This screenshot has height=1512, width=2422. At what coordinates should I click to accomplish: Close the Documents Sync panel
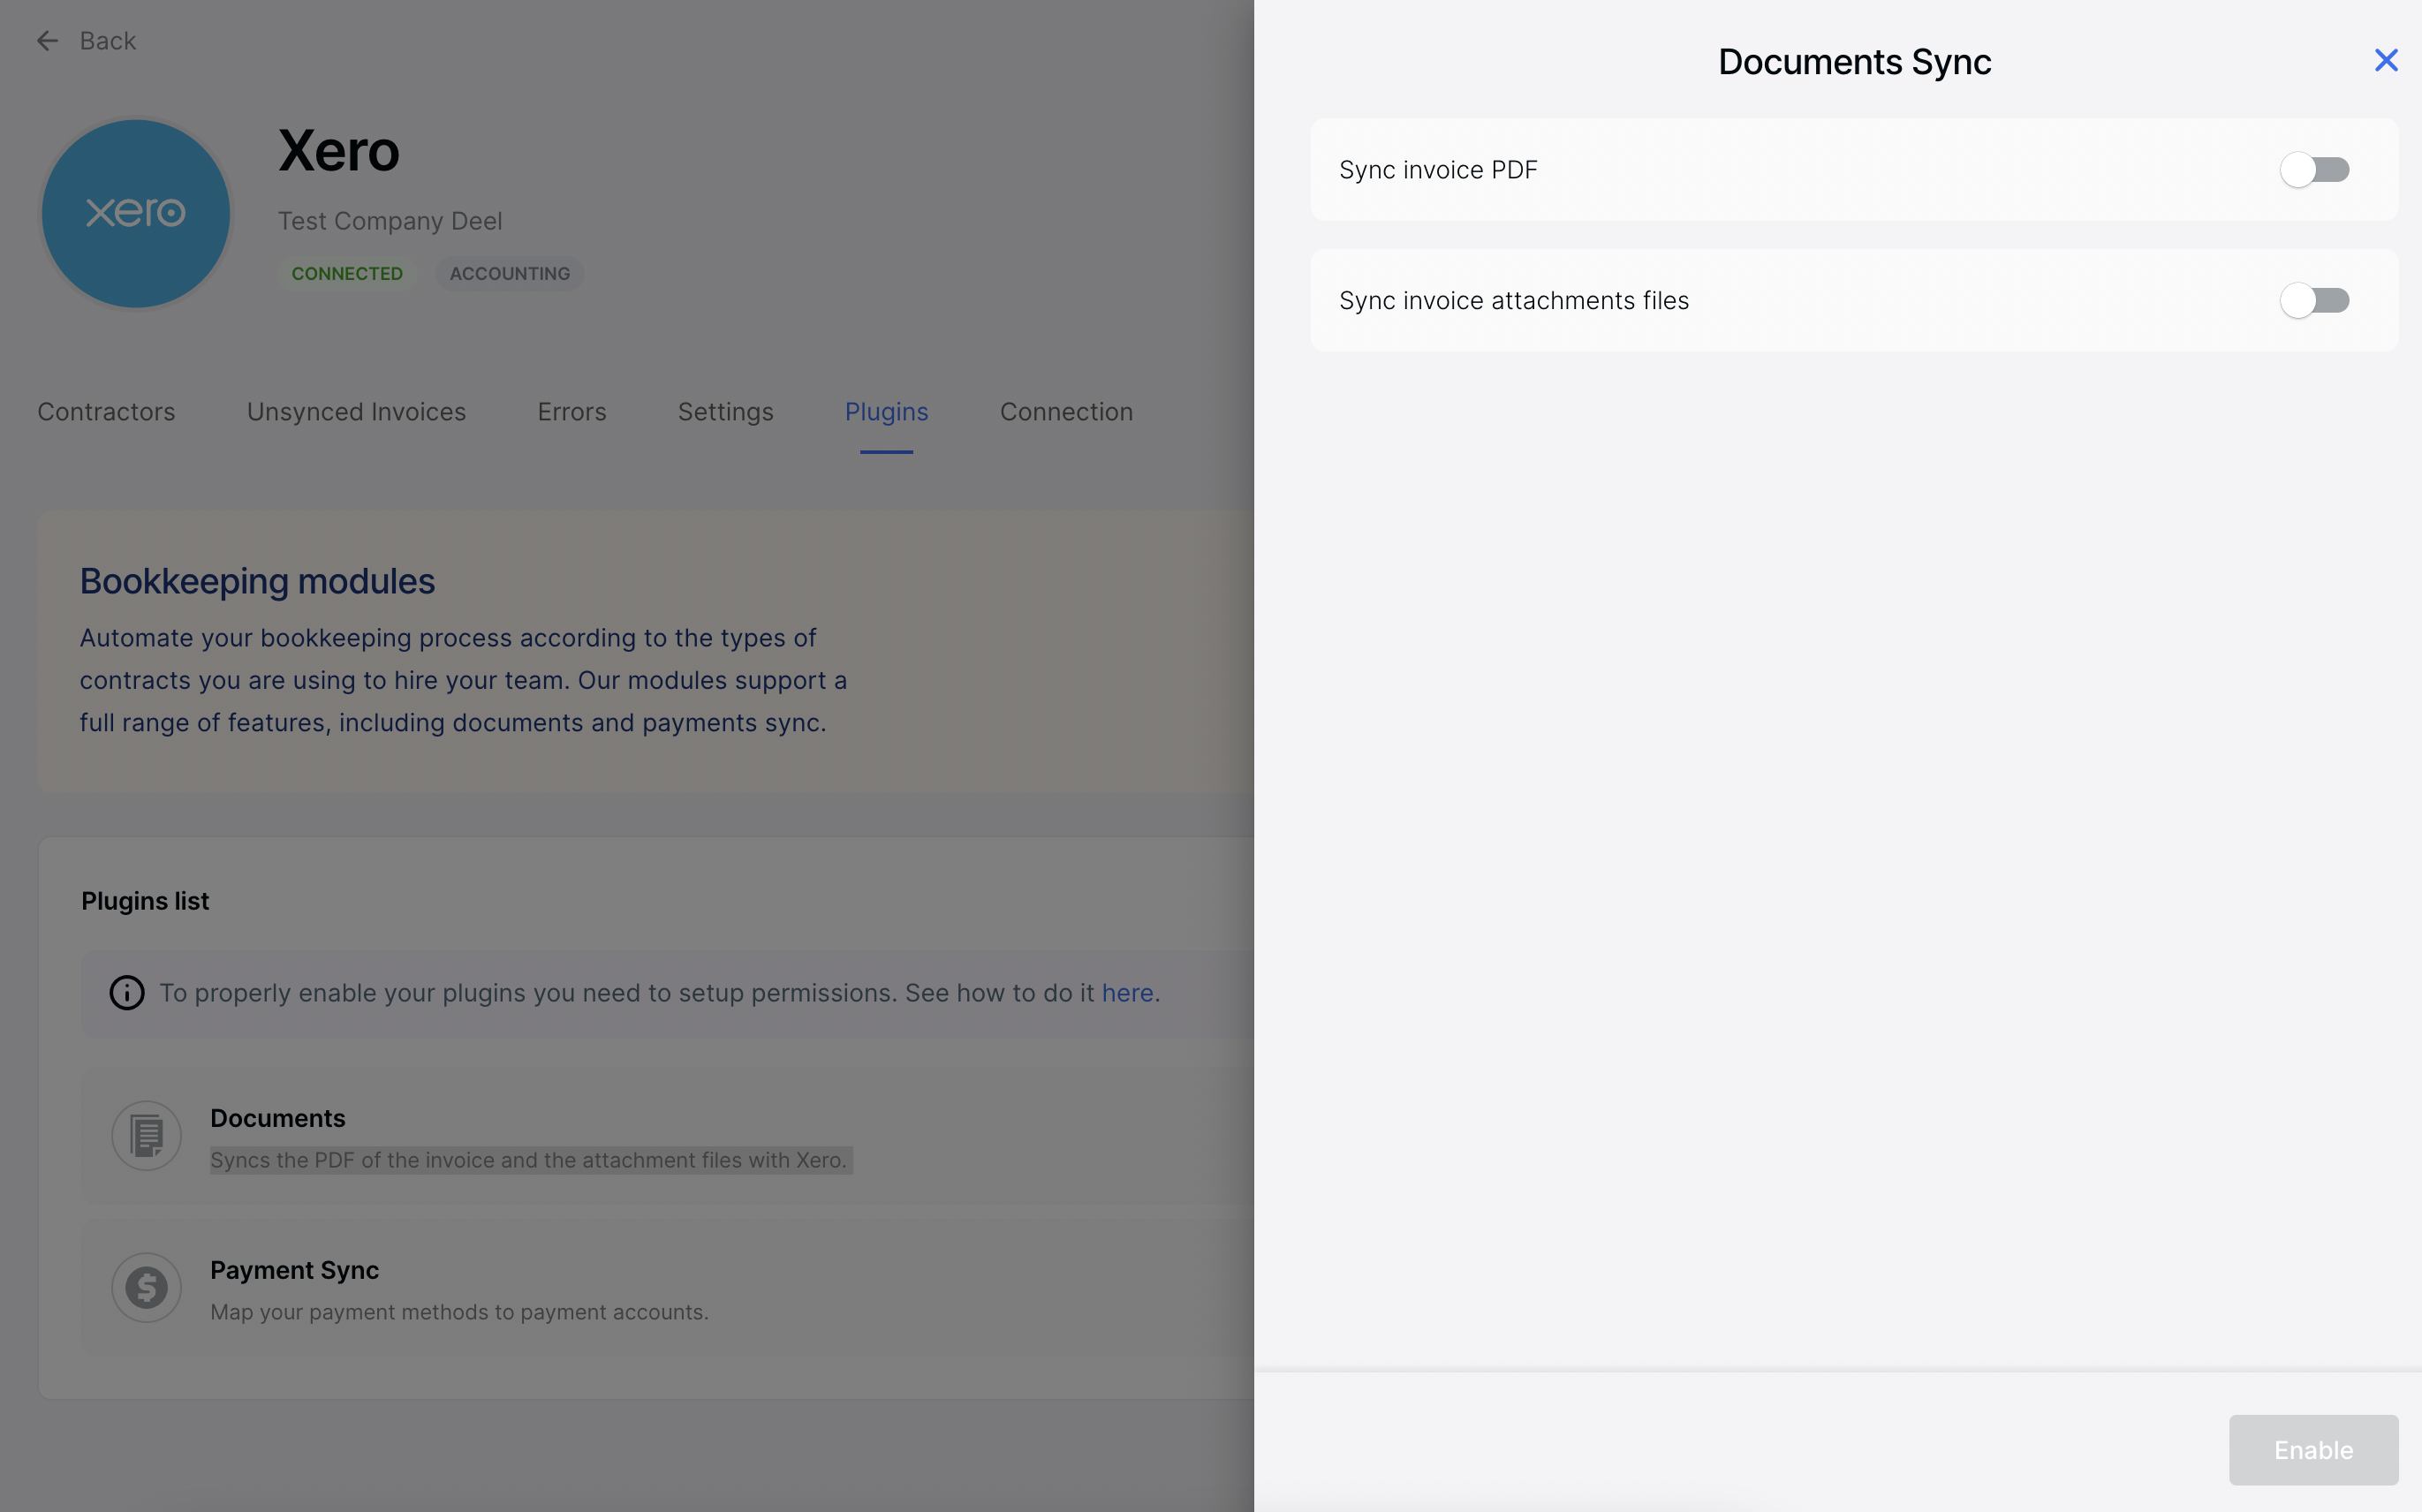coord(2386,61)
